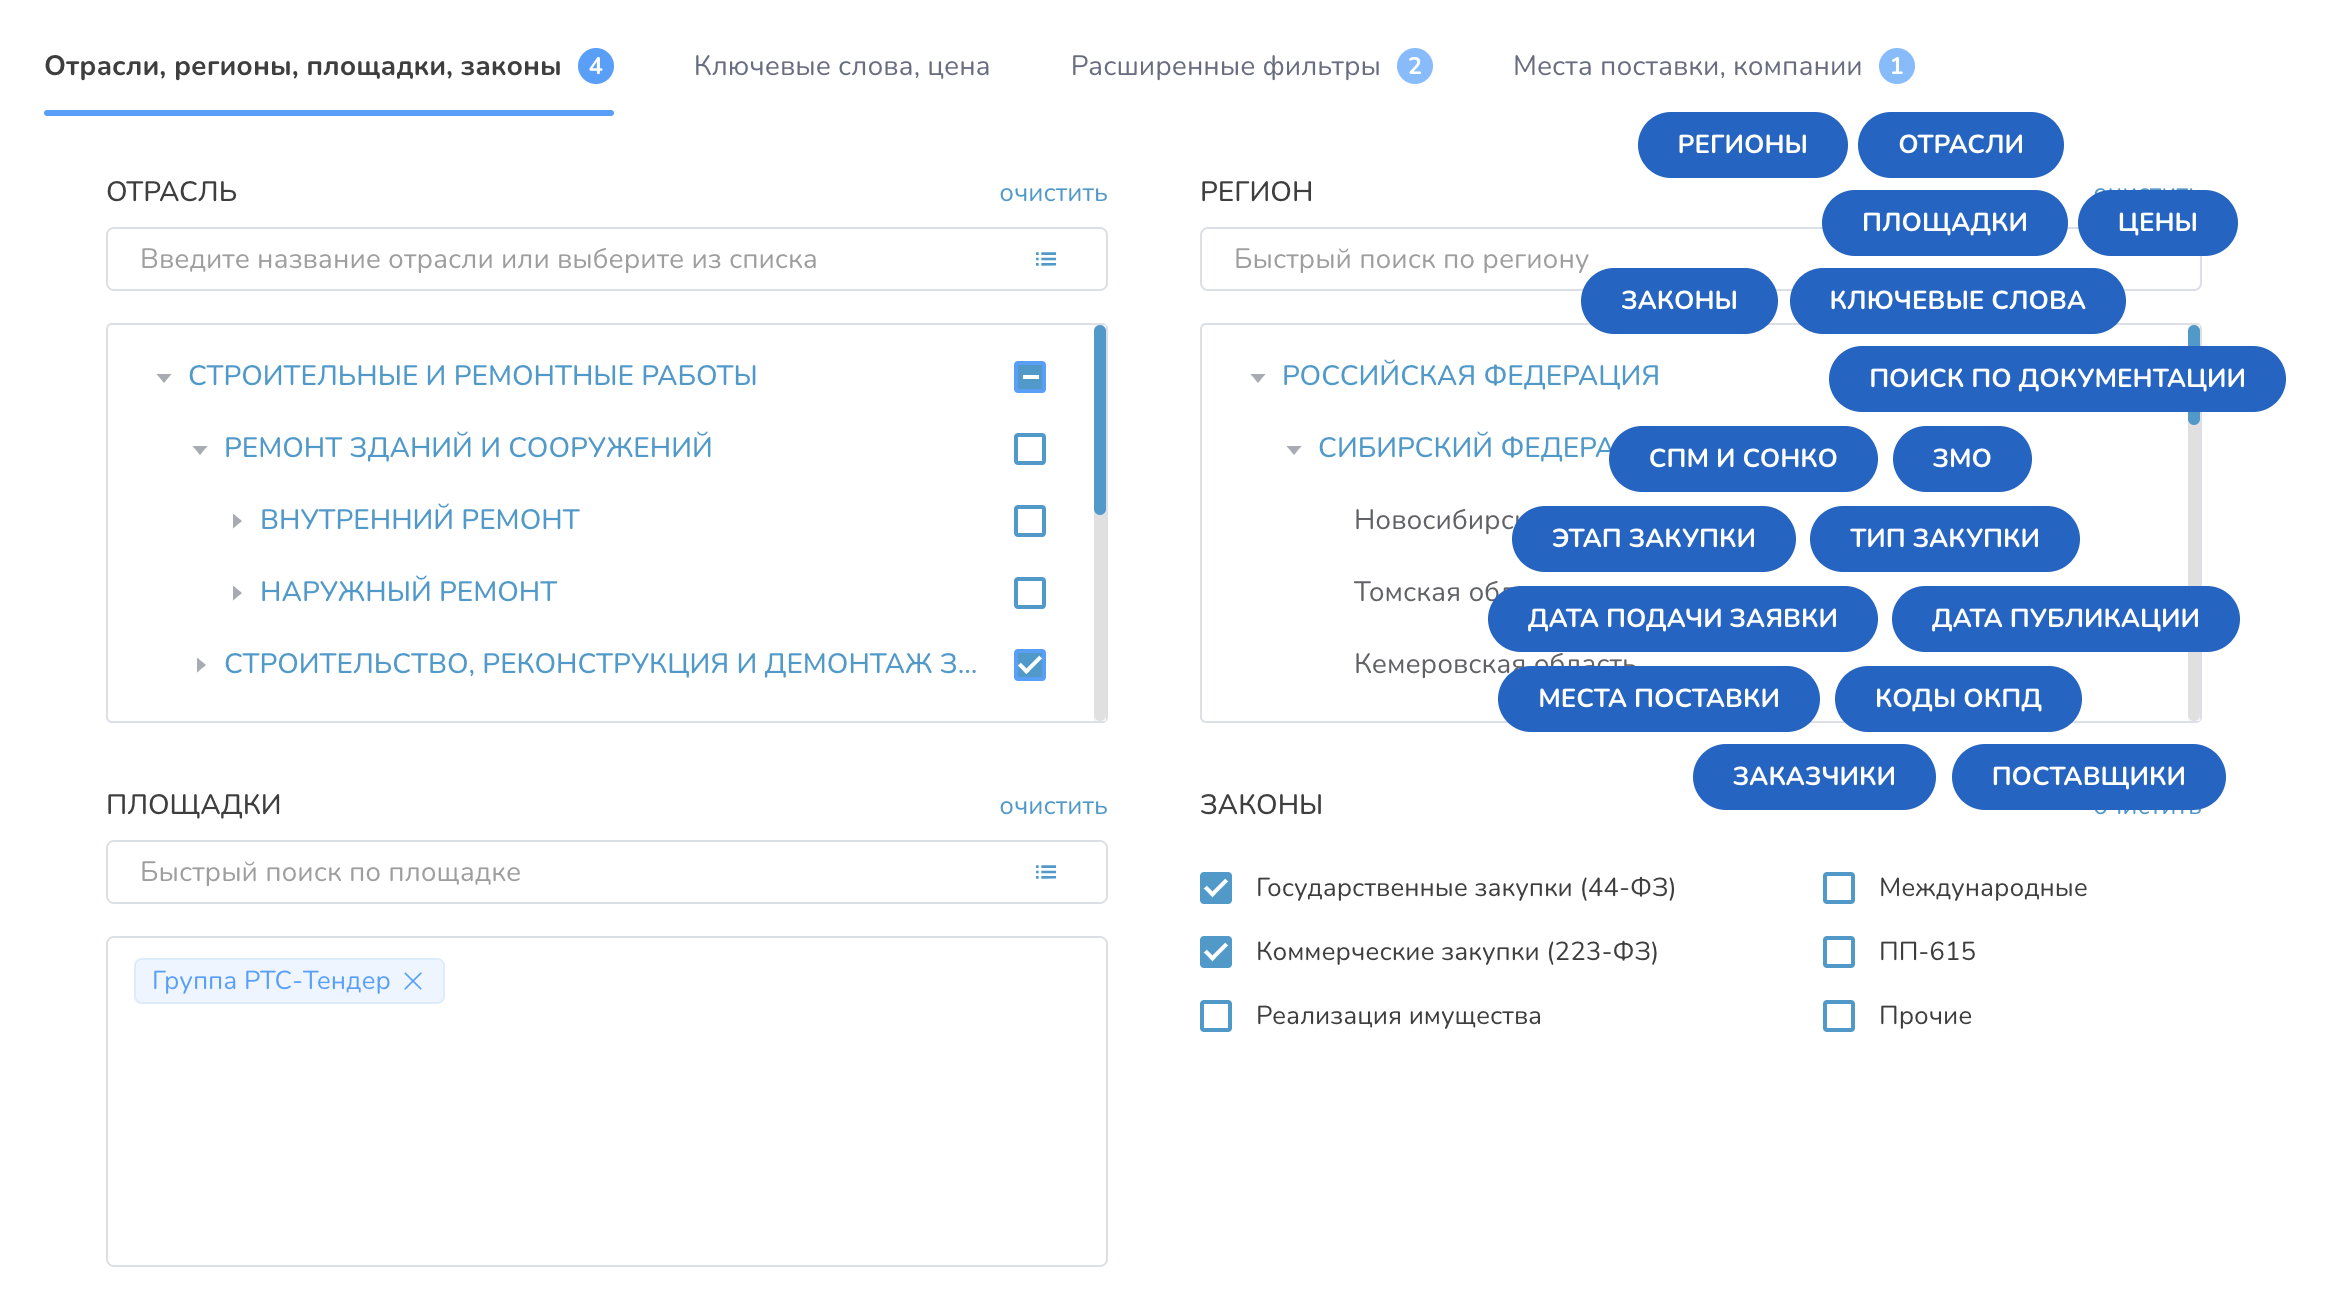The width and height of the screenshot is (2332, 1293).
Task: Enable the ПП-615 checkbox
Action: [x=1839, y=952]
